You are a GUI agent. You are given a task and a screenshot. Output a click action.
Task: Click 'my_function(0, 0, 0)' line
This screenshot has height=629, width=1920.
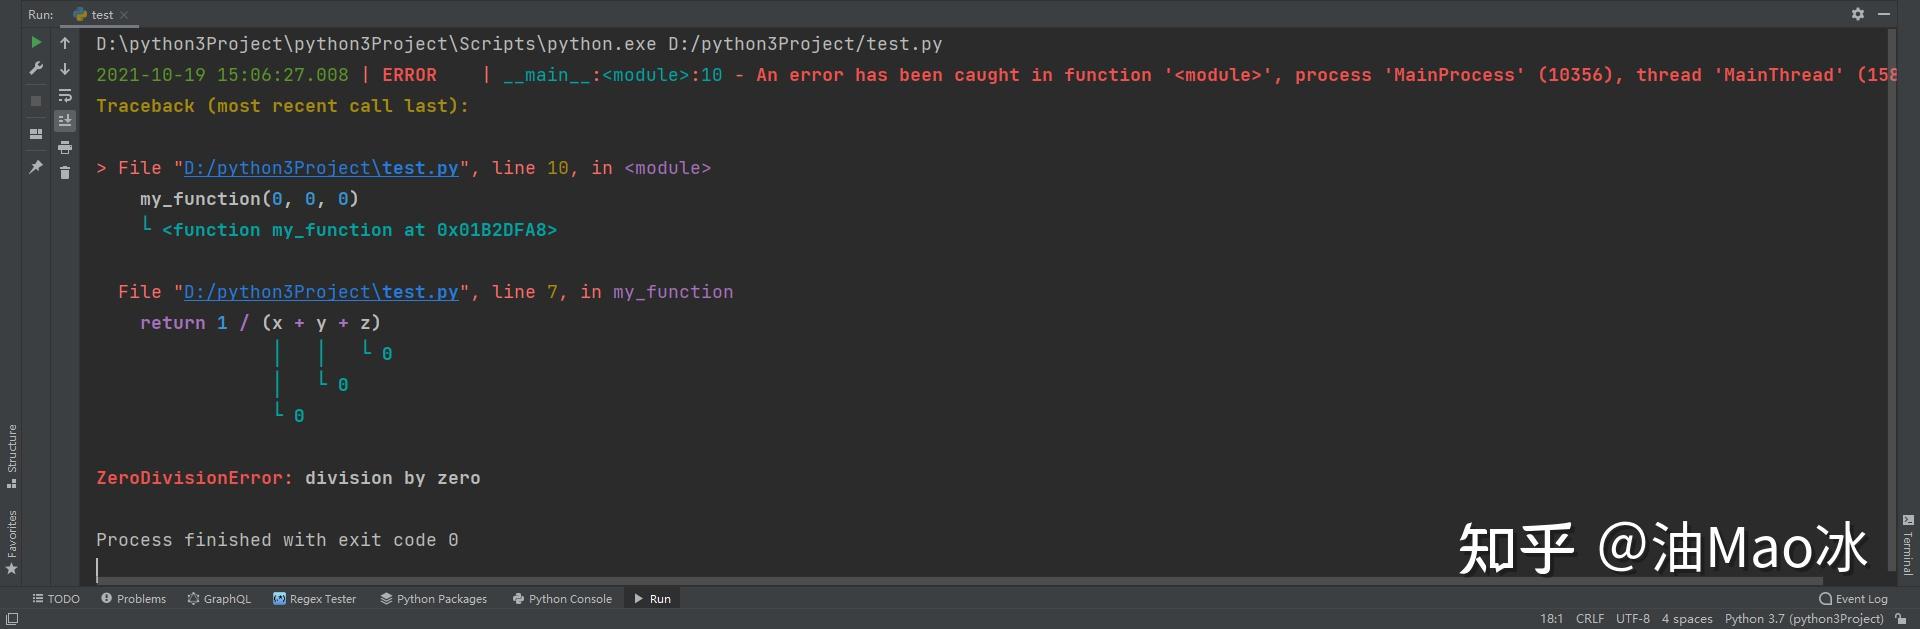click(x=249, y=199)
